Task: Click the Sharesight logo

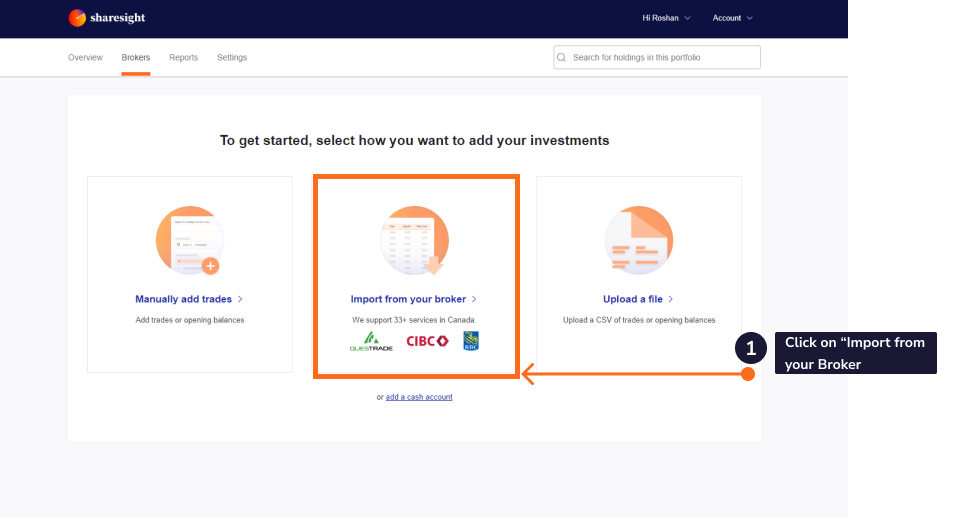Action: [x=107, y=18]
